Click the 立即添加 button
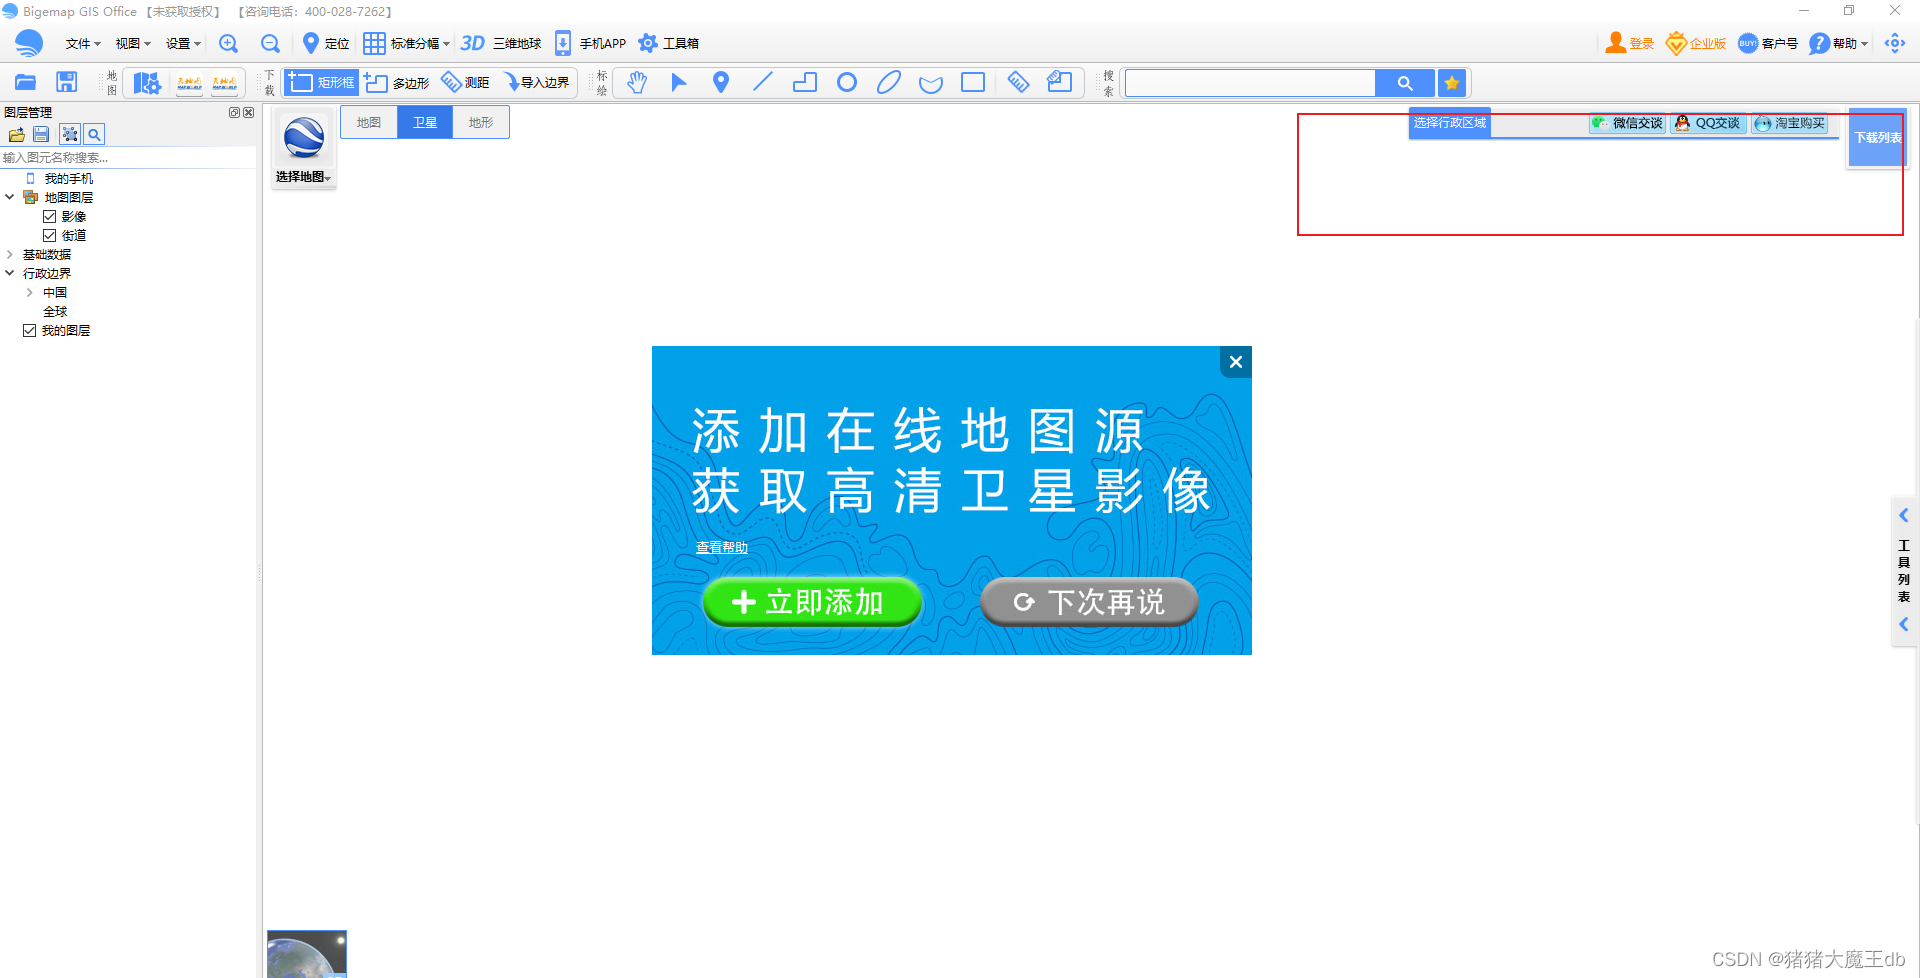1920x978 pixels. point(812,601)
